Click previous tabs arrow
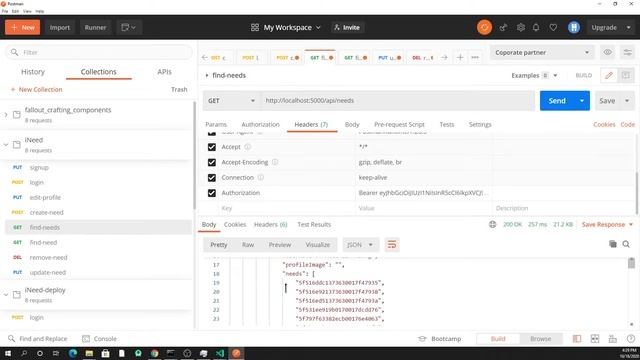 (x=205, y=58)
